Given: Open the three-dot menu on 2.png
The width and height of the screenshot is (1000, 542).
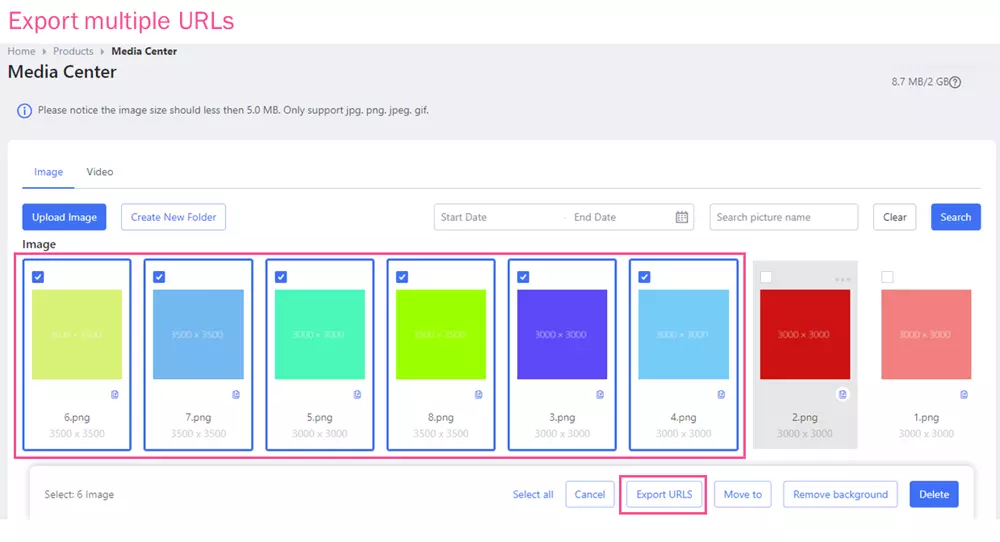Looking at the screenshot, I should [x=842, y=279].
